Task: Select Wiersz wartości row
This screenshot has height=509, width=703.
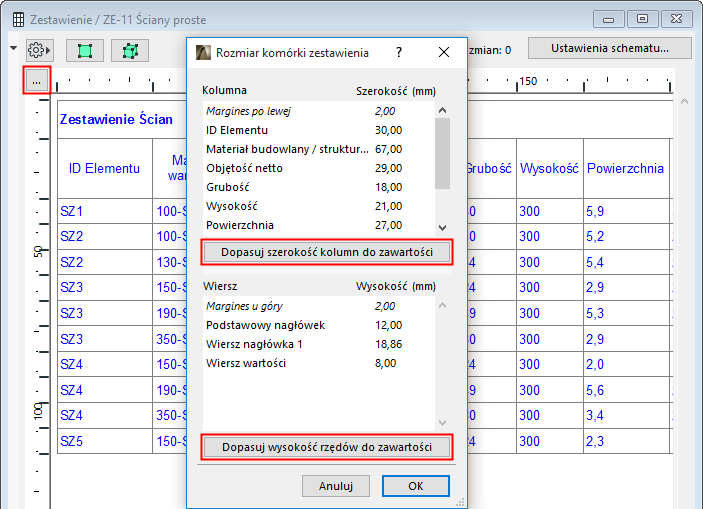Action: point(318,363)
